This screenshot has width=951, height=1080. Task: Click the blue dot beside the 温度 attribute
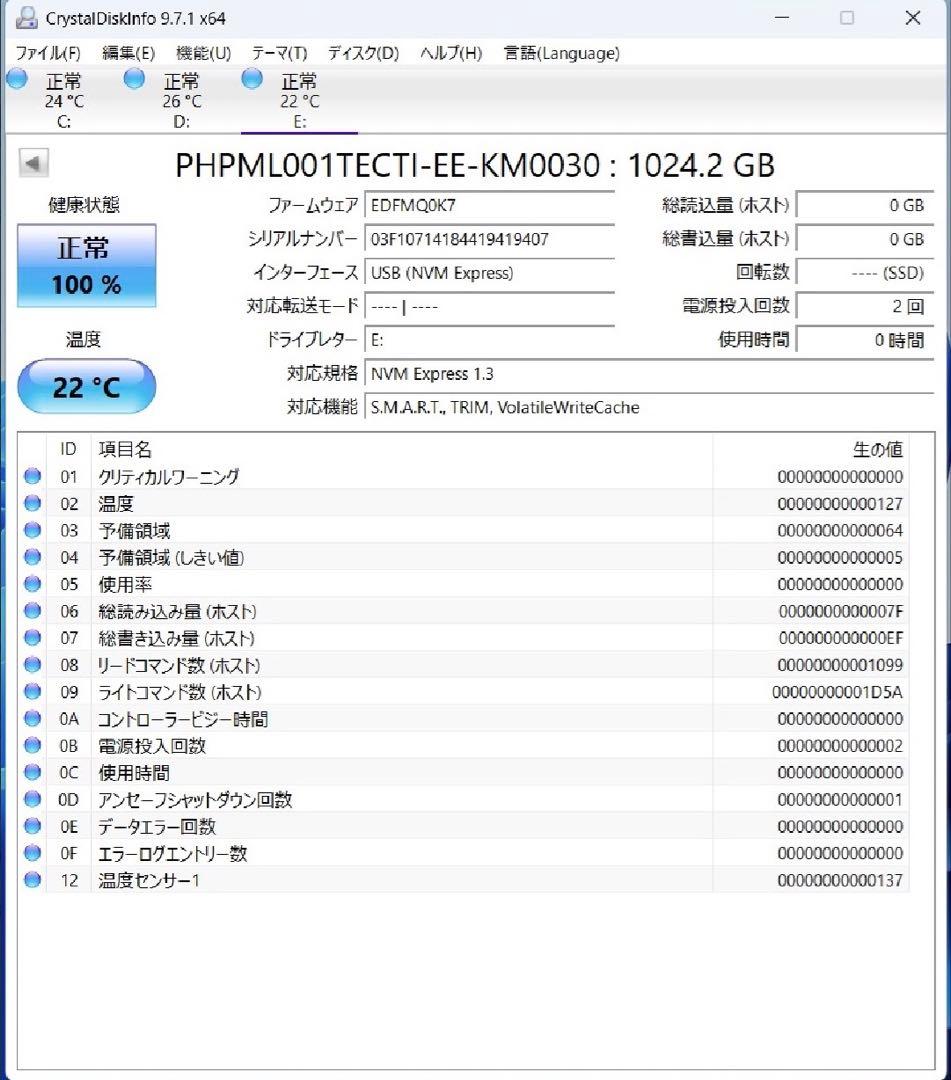(x=33, y=503)
